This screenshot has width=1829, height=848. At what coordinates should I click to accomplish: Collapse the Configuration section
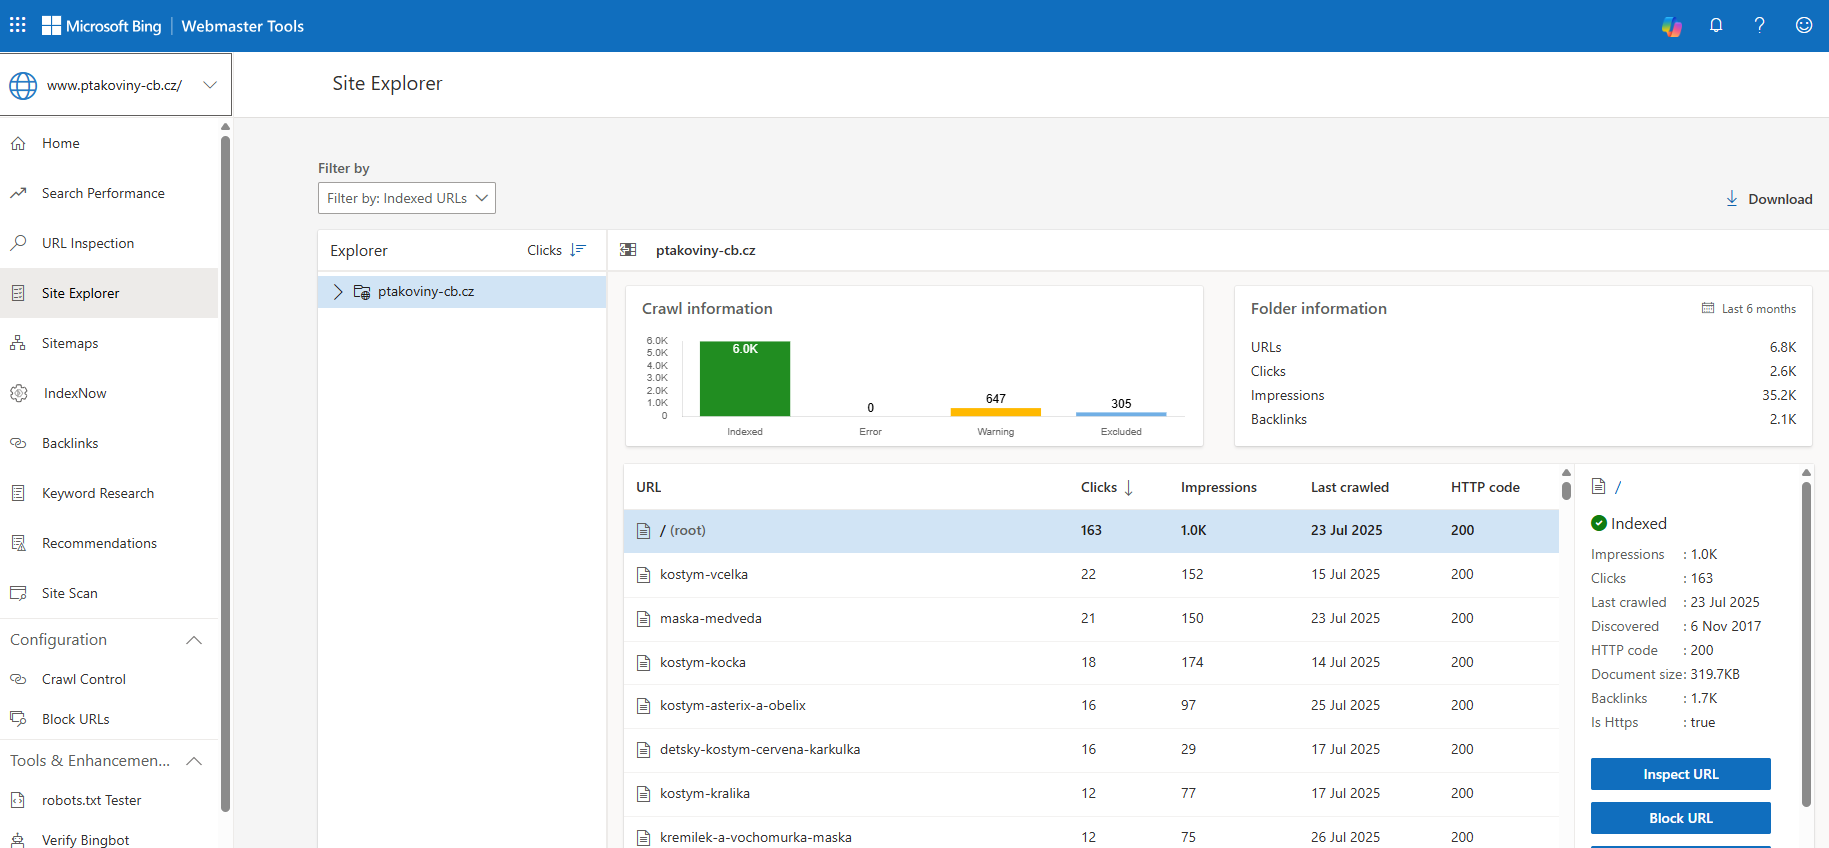(194, 640)
